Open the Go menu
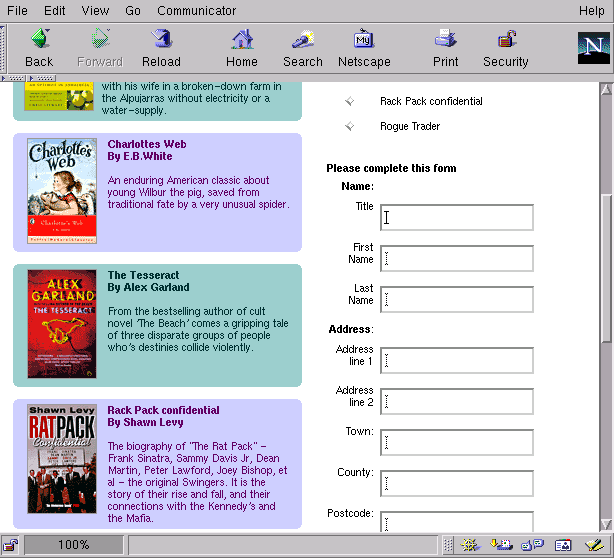 point(133,11)
